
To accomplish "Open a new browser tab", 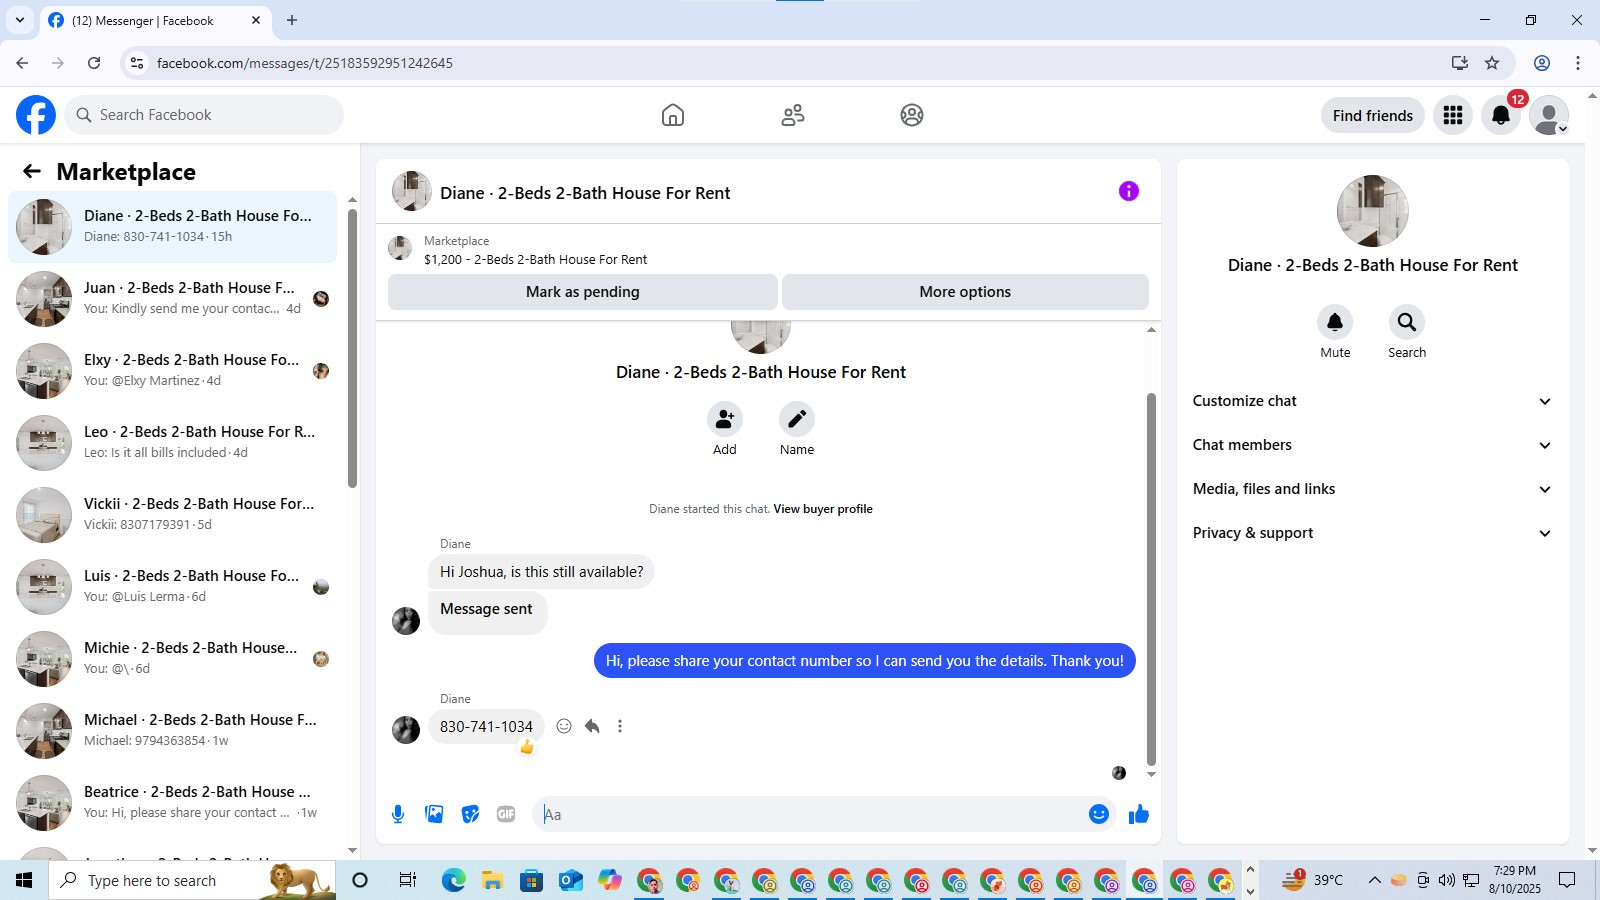I will [292, 20].
